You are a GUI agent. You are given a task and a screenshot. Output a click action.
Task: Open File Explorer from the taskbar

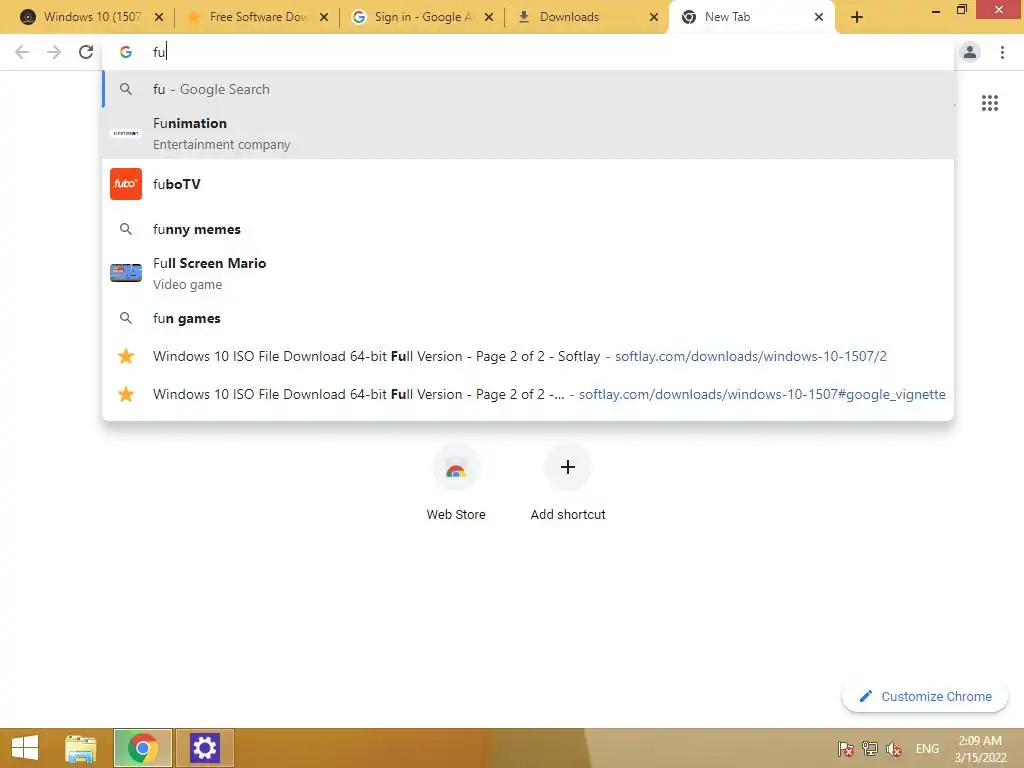81,748
